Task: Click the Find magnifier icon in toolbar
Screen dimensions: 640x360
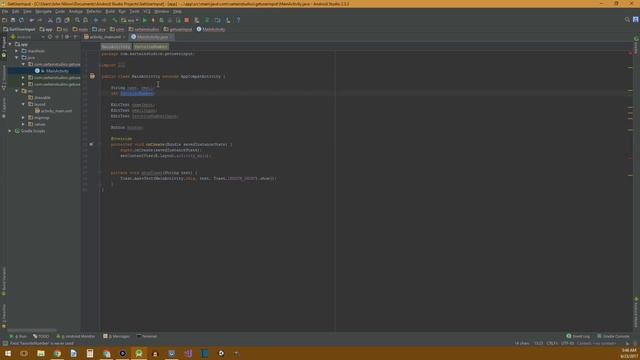Action: [77, 20]
